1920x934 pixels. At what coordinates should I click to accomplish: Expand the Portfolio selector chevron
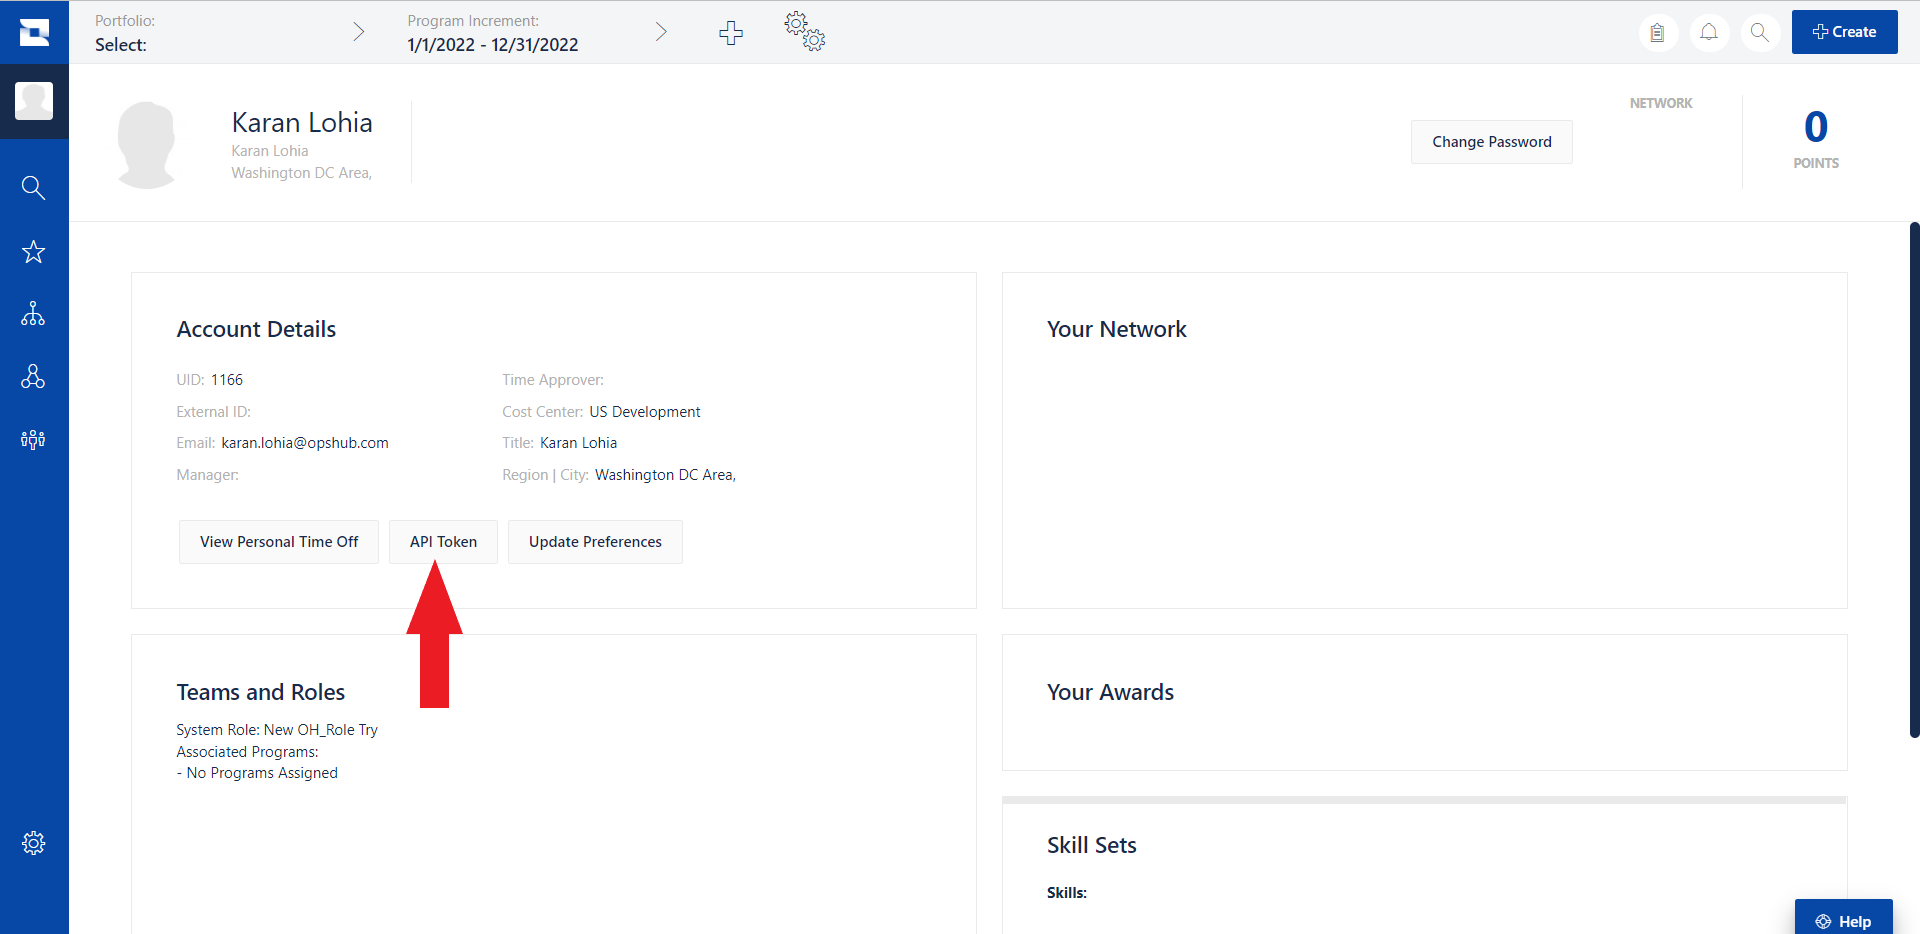click(359, 32)
